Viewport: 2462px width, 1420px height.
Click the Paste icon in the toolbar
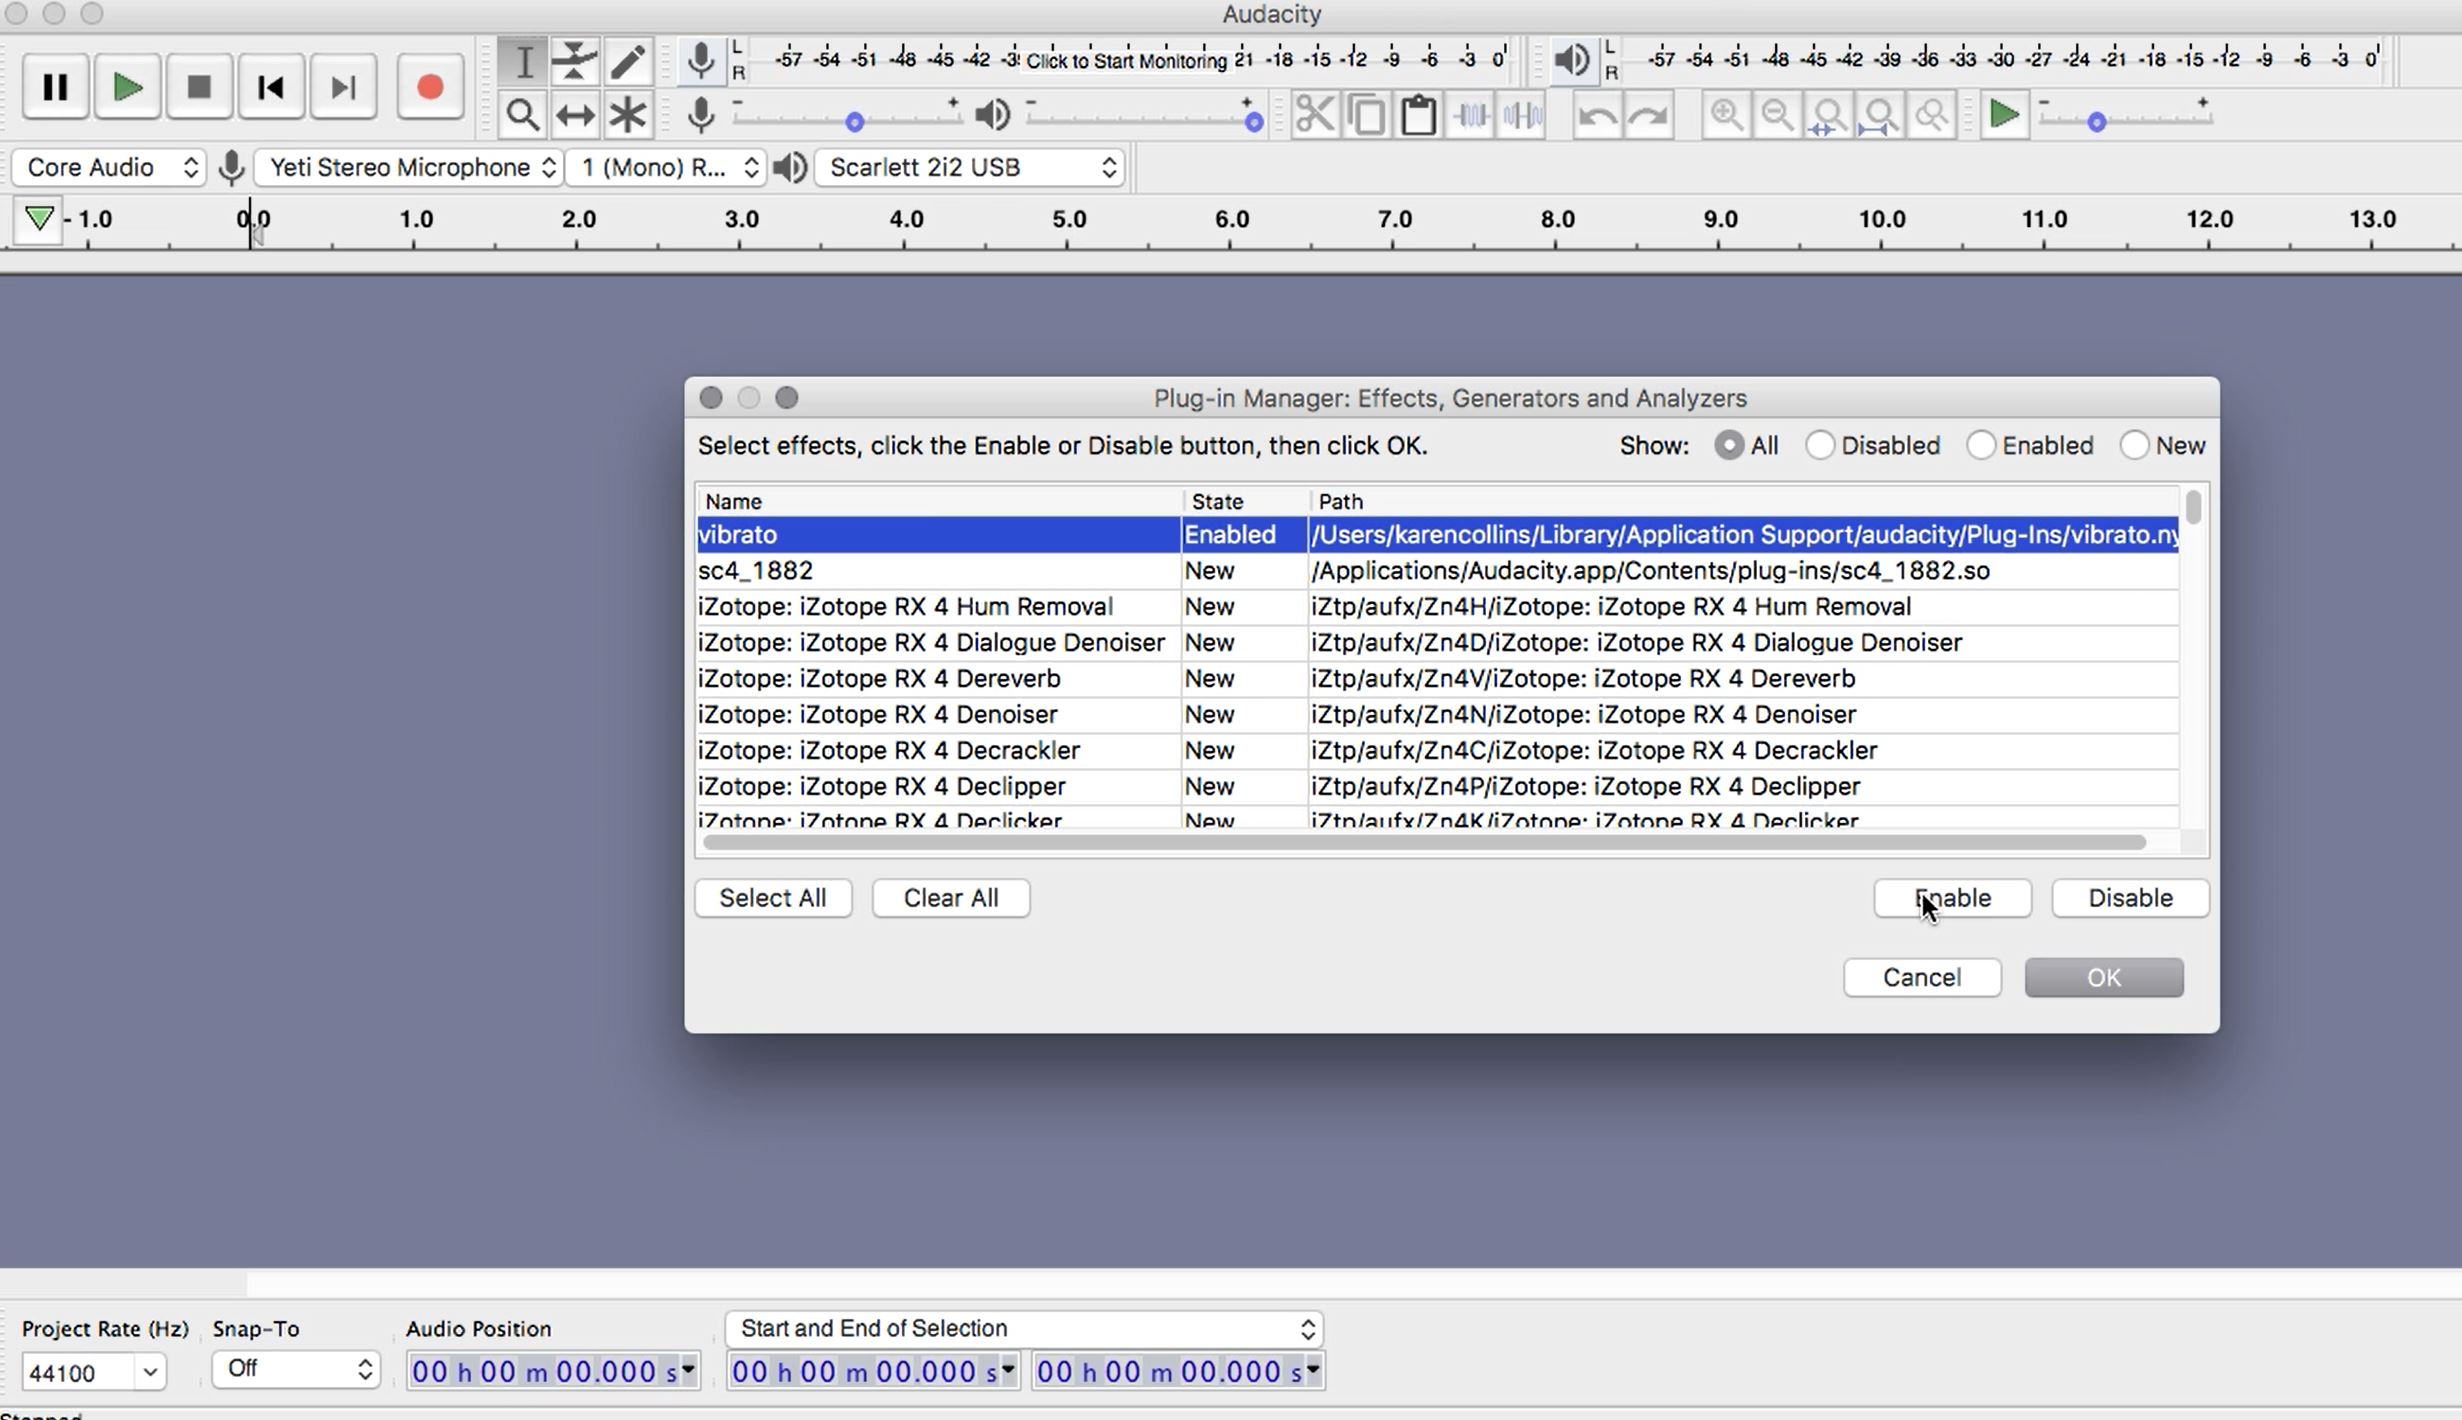1418,113
